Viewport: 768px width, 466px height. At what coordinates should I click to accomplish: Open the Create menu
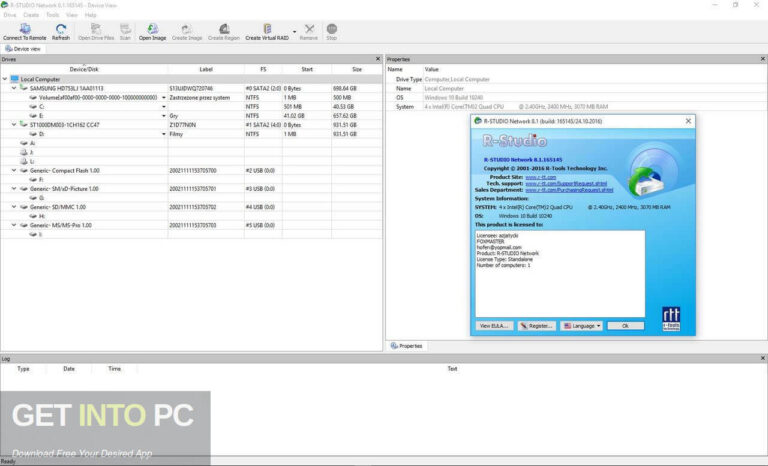31,15
